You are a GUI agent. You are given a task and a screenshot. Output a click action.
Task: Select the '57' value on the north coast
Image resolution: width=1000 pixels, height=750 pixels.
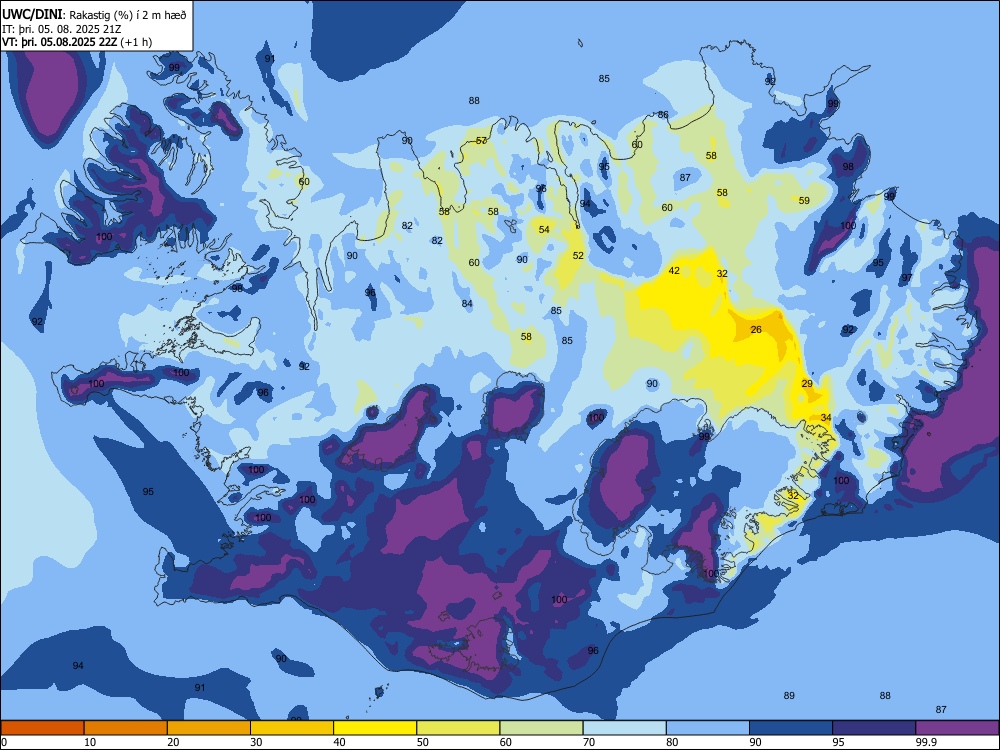coord(482,140)
